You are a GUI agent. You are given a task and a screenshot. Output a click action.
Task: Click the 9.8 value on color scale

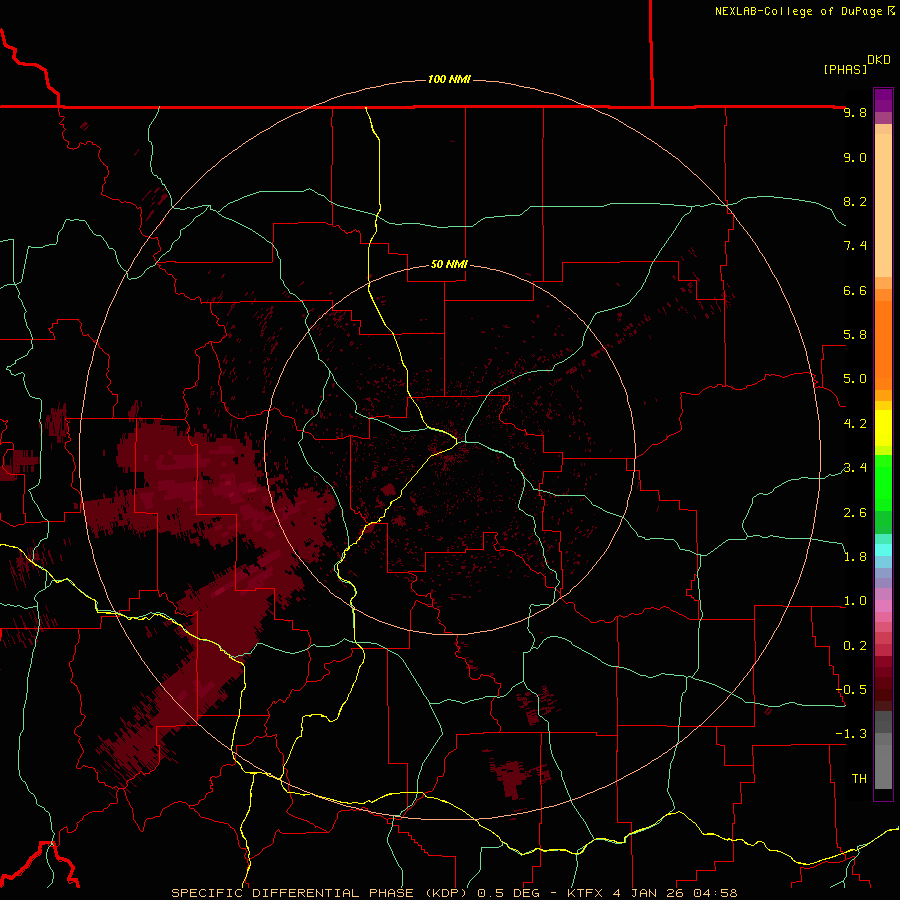(855, 112)
